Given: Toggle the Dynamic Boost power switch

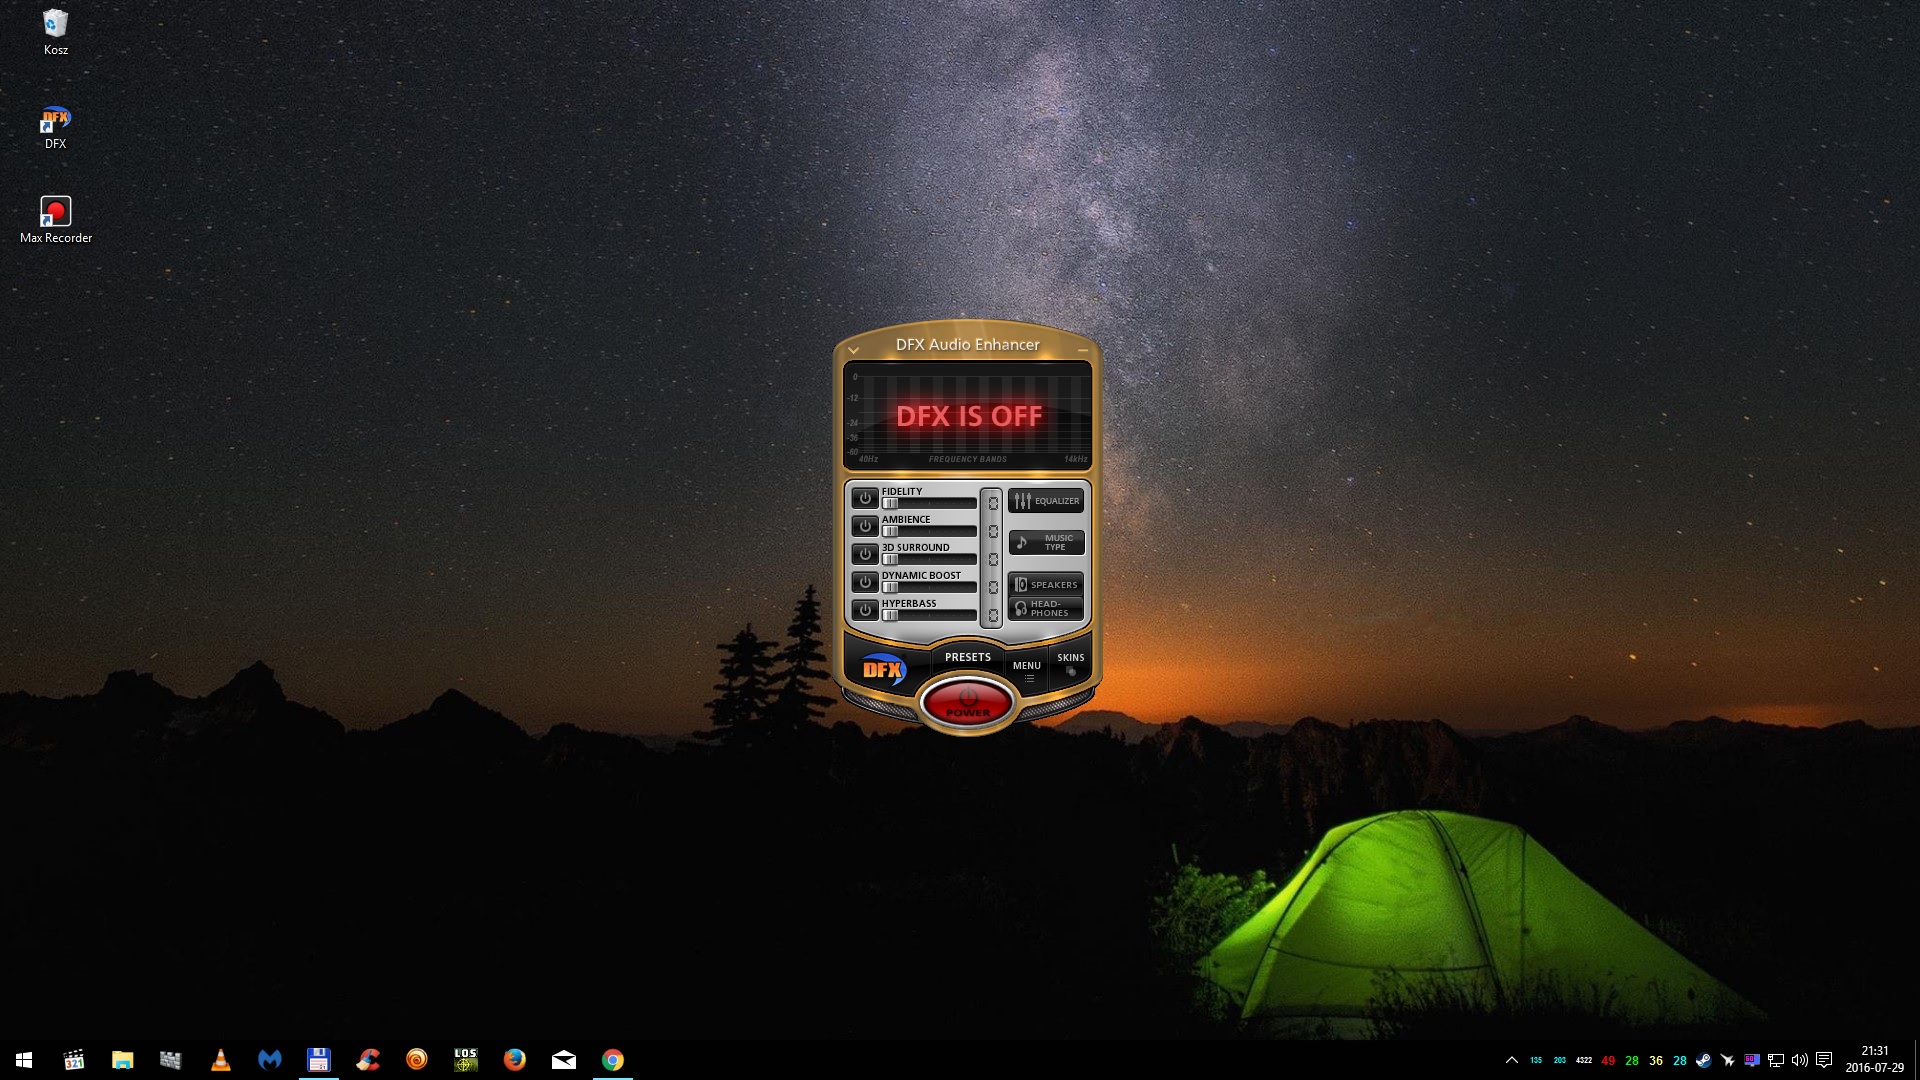Looking at the screenshot, I should click(865, 581).
